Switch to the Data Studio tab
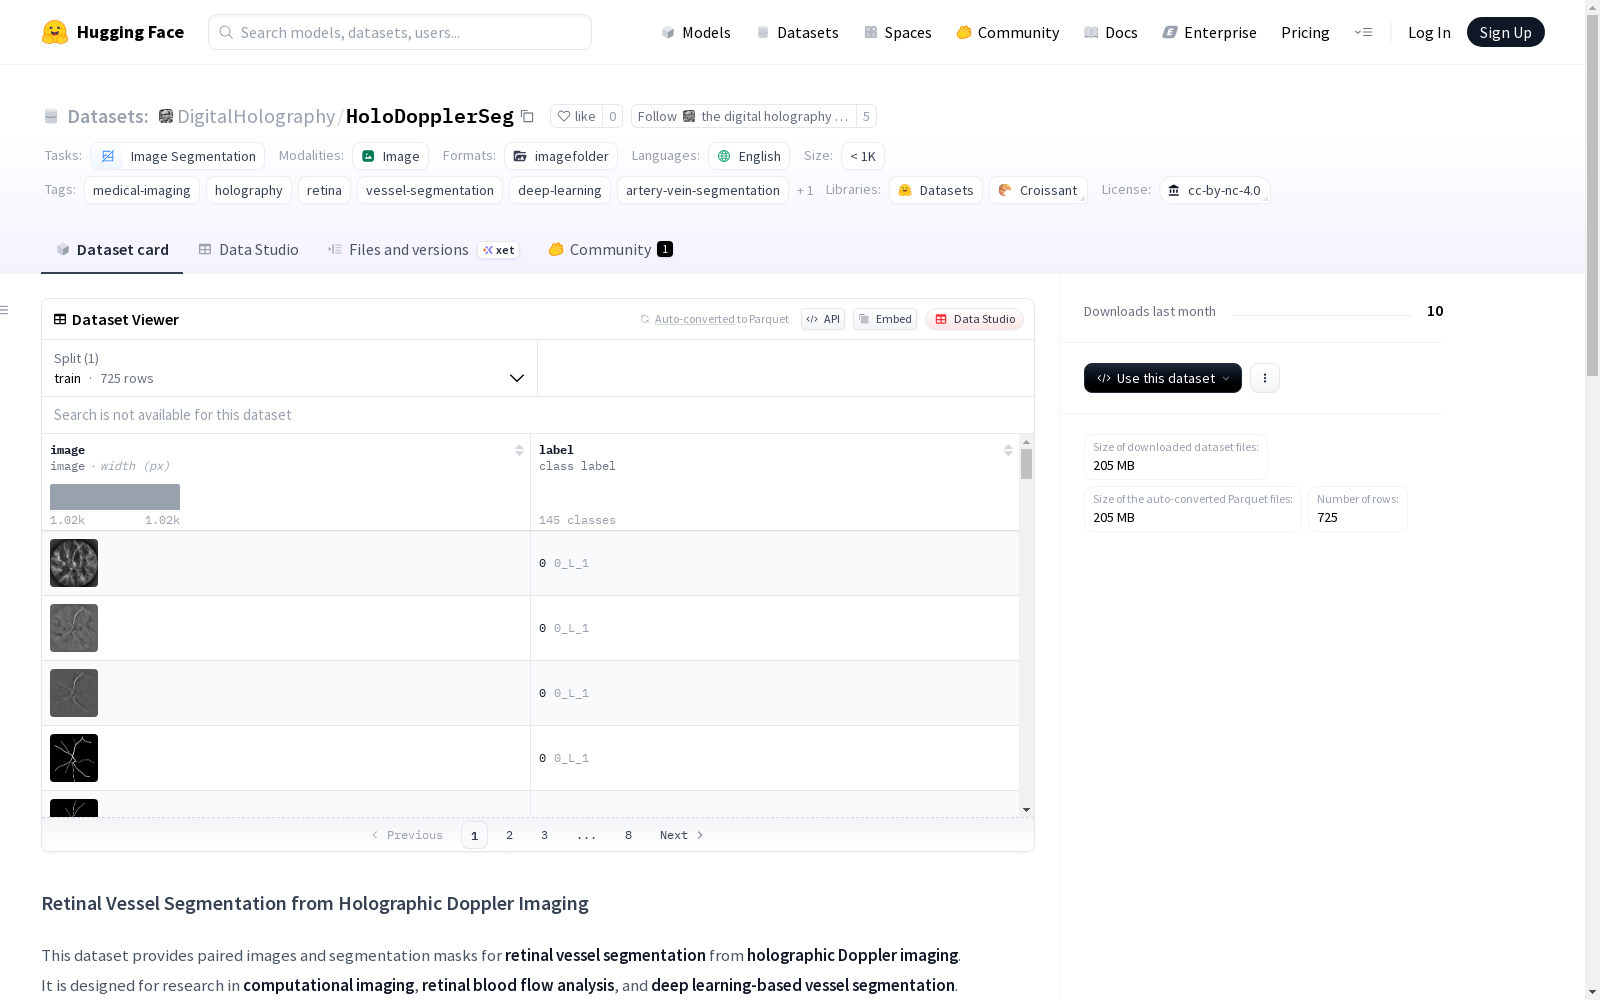 [x=249, y=250]
